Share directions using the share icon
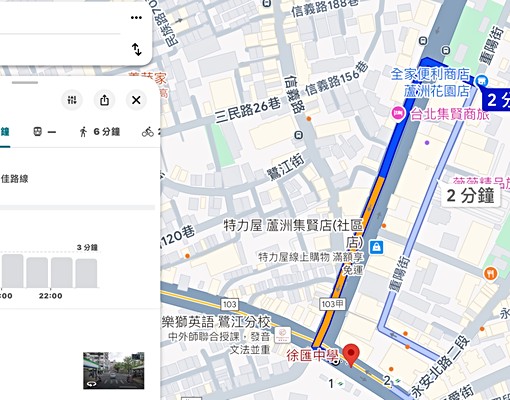 point(104,100)
